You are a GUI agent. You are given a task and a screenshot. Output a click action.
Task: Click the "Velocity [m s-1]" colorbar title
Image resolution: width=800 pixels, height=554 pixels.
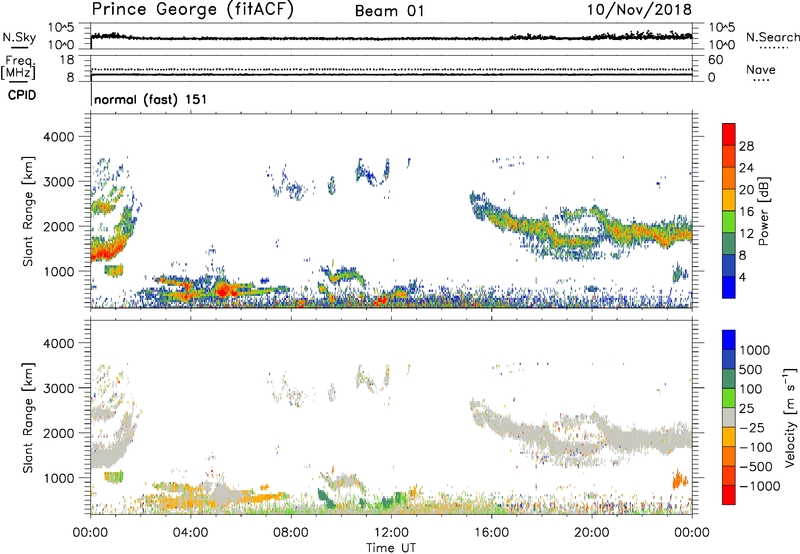click(x=790, y=417)
